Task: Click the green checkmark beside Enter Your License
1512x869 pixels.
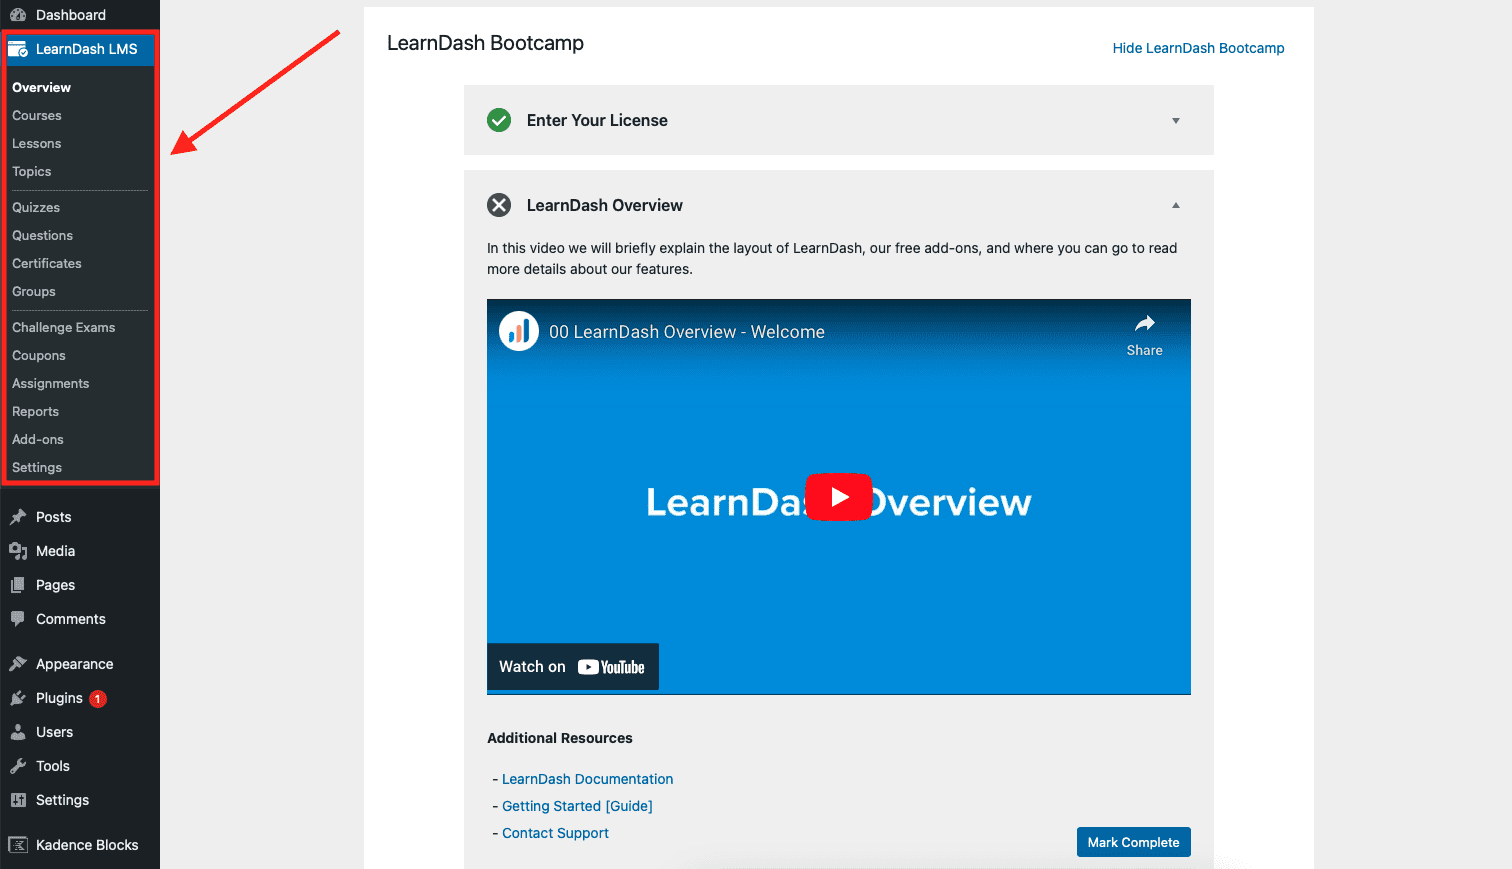Action: [x=499, y=120]
